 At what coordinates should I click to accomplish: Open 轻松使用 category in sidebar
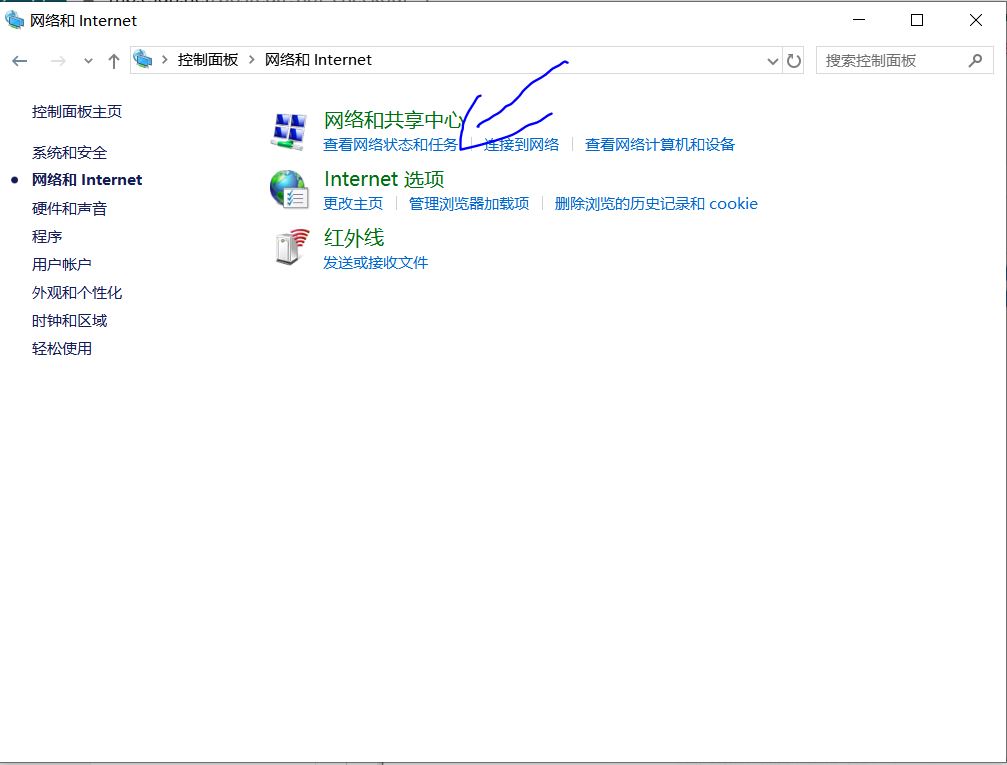pos(62,349)
